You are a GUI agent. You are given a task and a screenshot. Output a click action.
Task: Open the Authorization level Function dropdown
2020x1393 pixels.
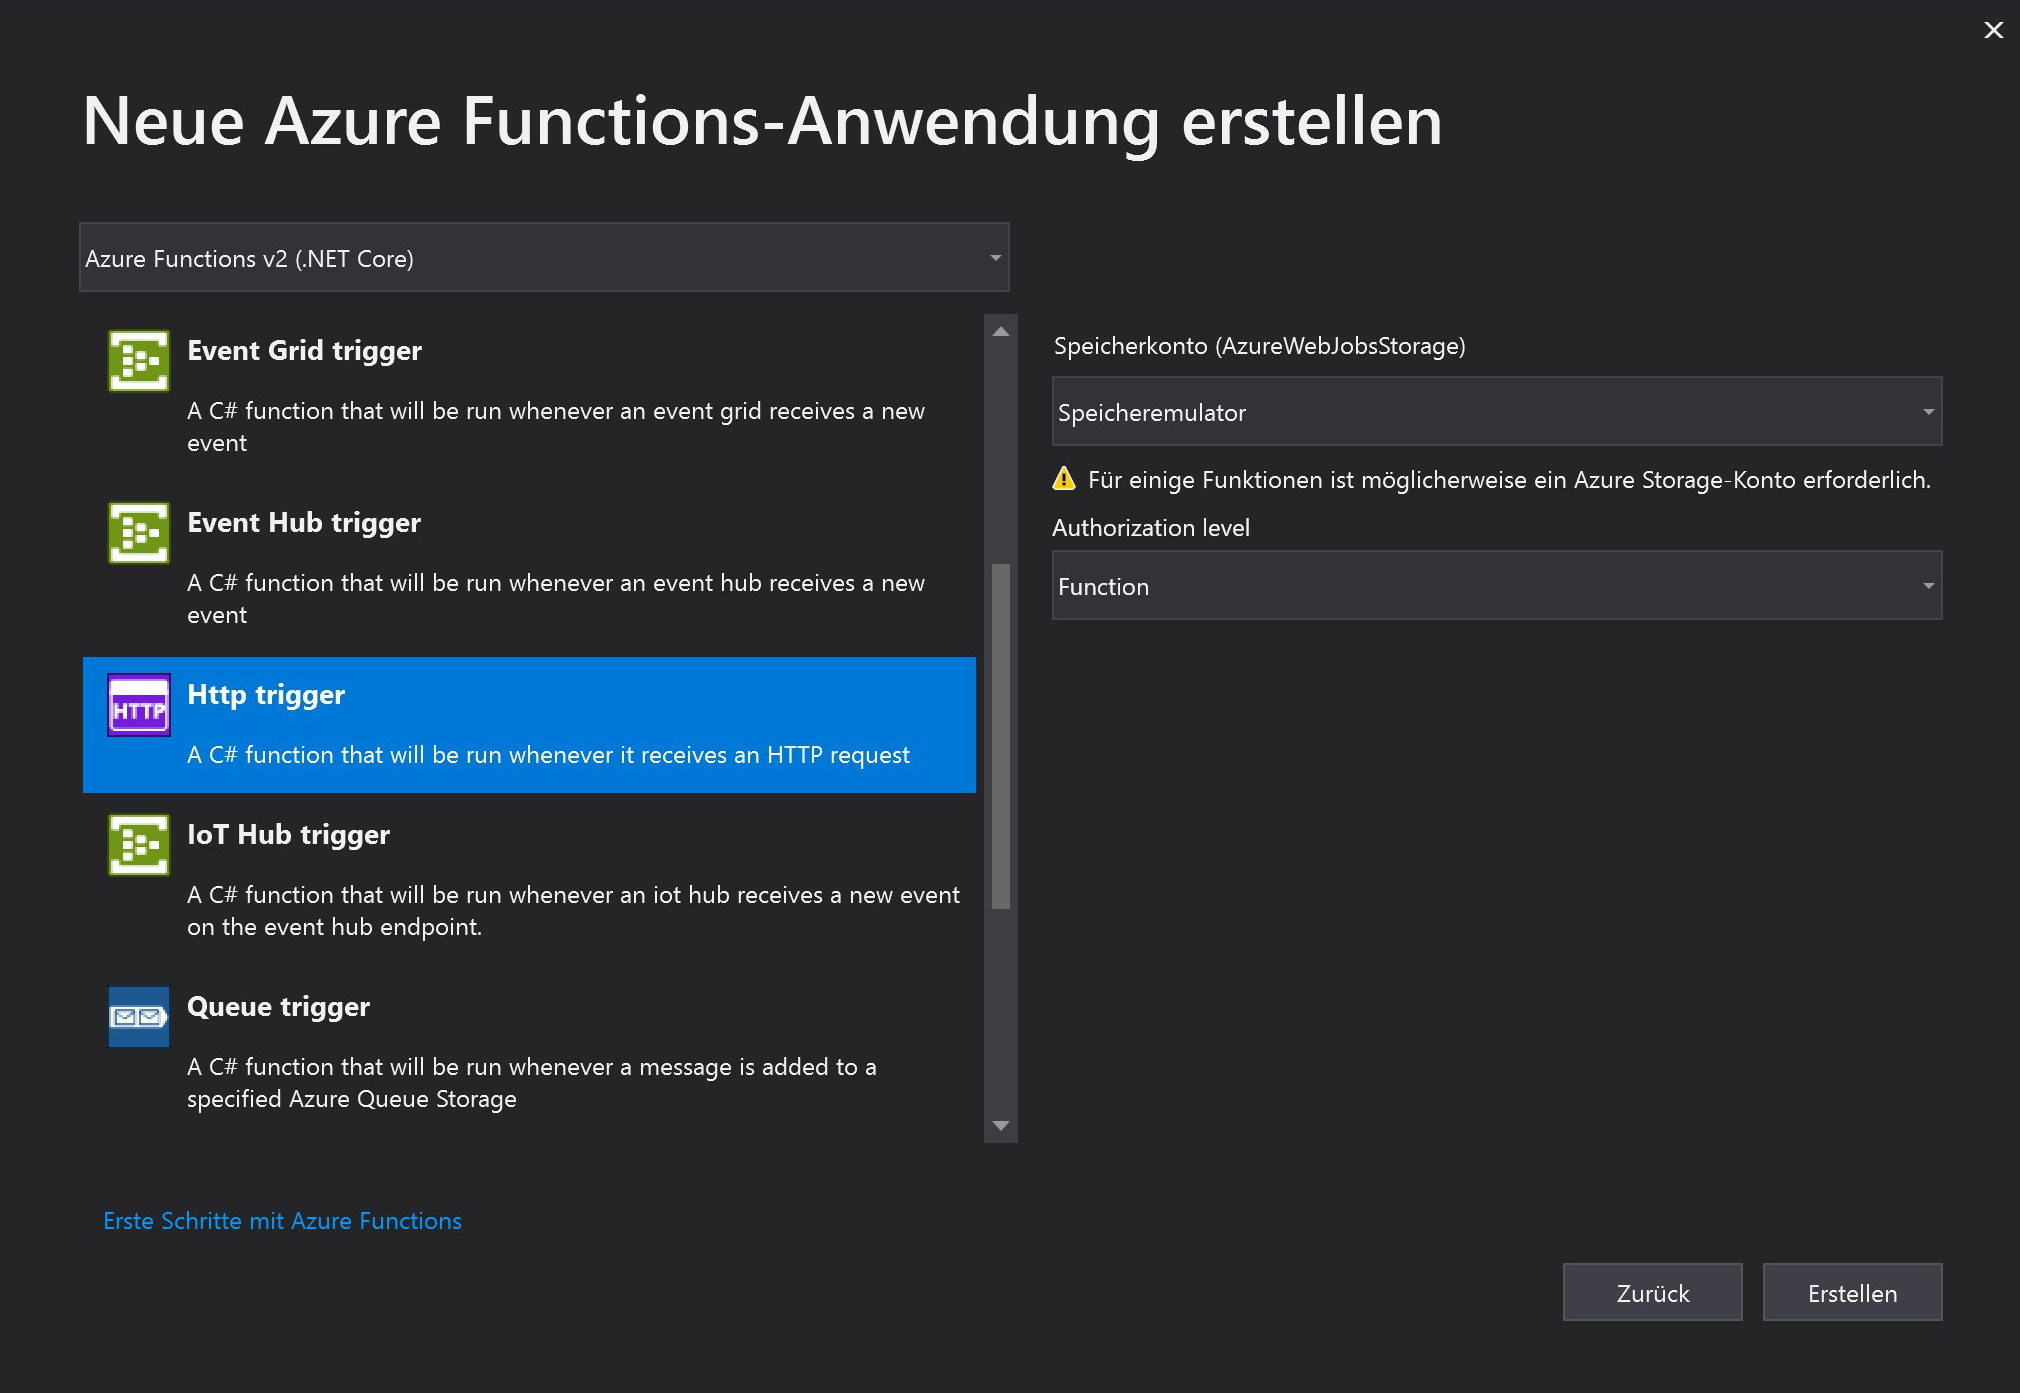coord(1496,586)
